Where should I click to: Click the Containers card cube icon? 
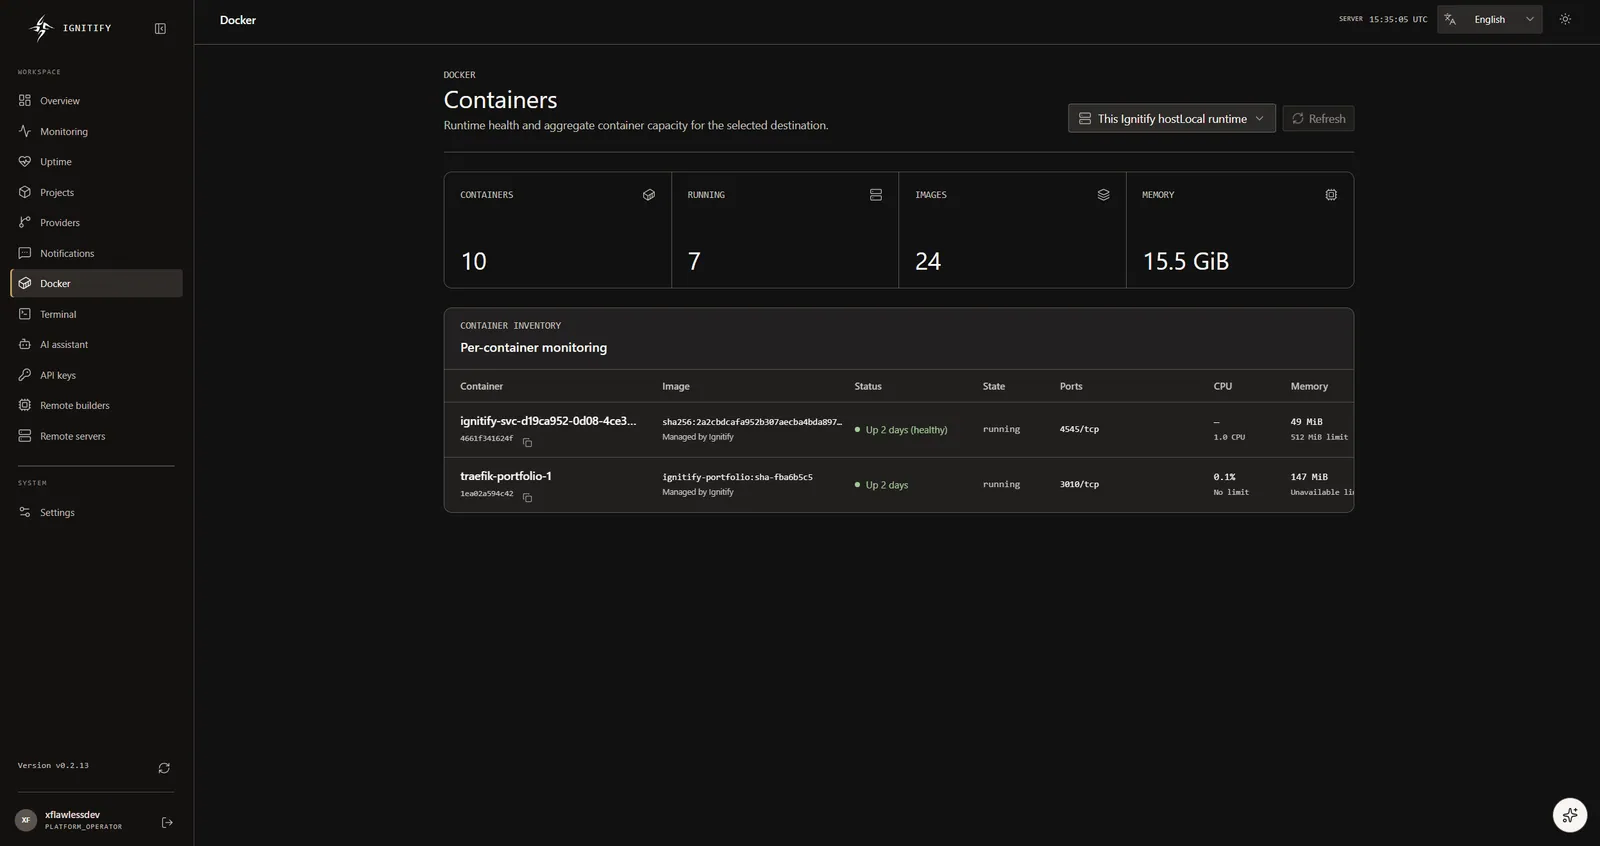(x=649, y=195)
